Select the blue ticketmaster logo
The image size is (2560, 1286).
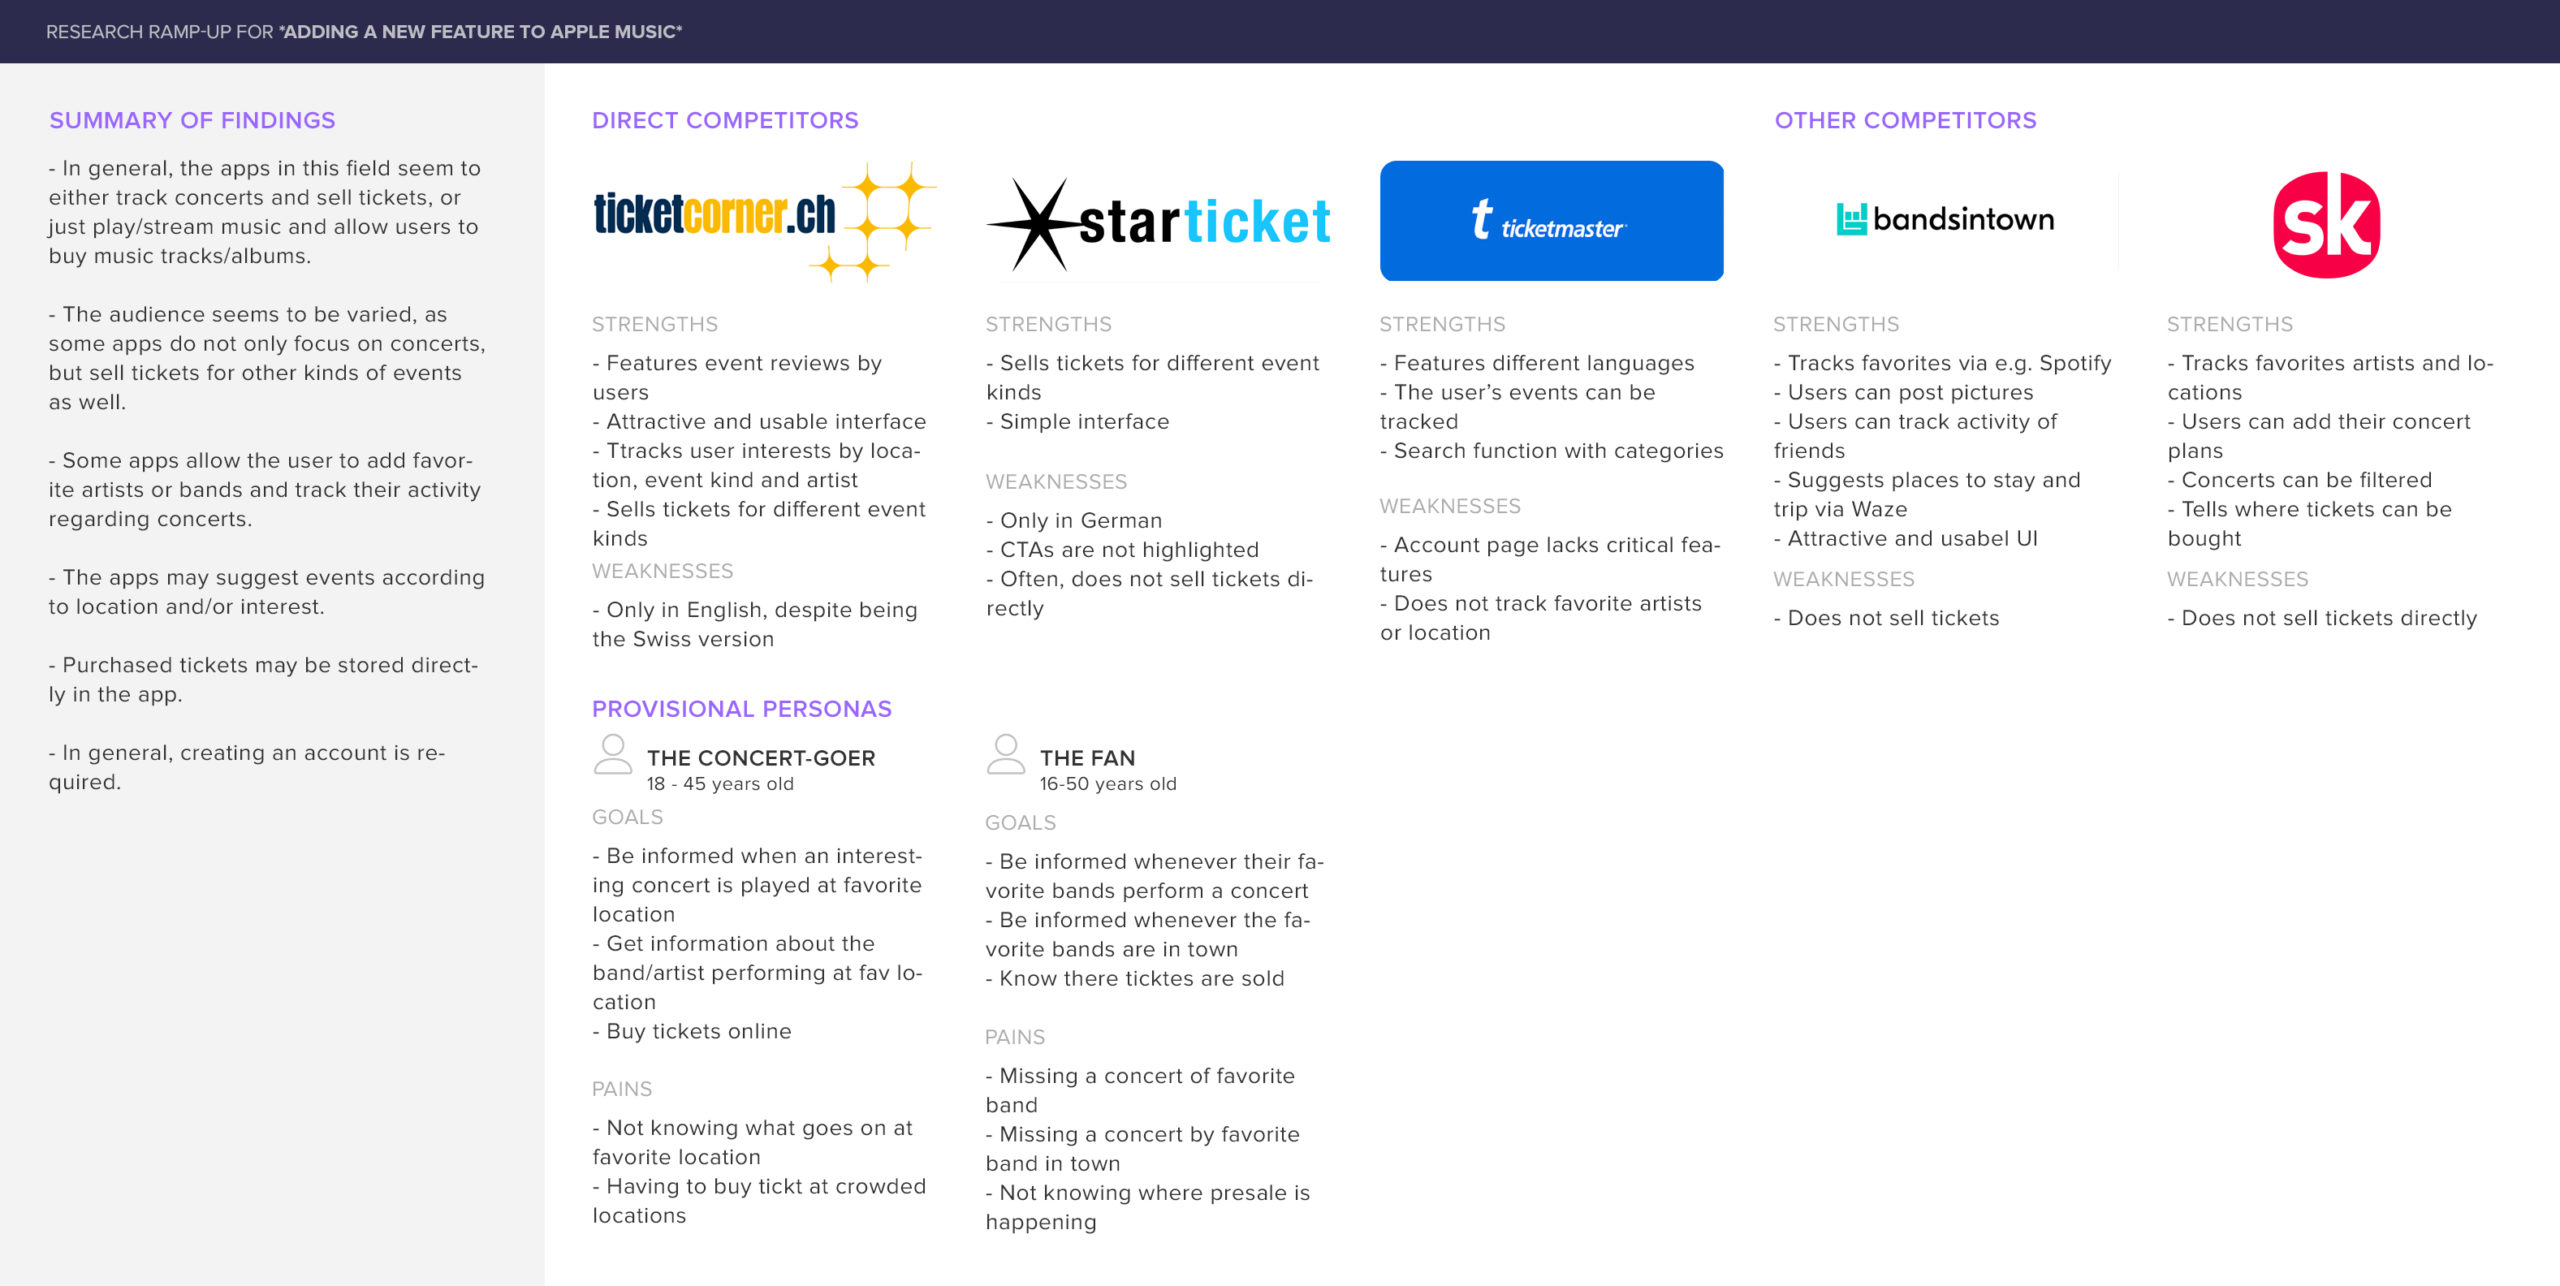[x=1551, y=221]
